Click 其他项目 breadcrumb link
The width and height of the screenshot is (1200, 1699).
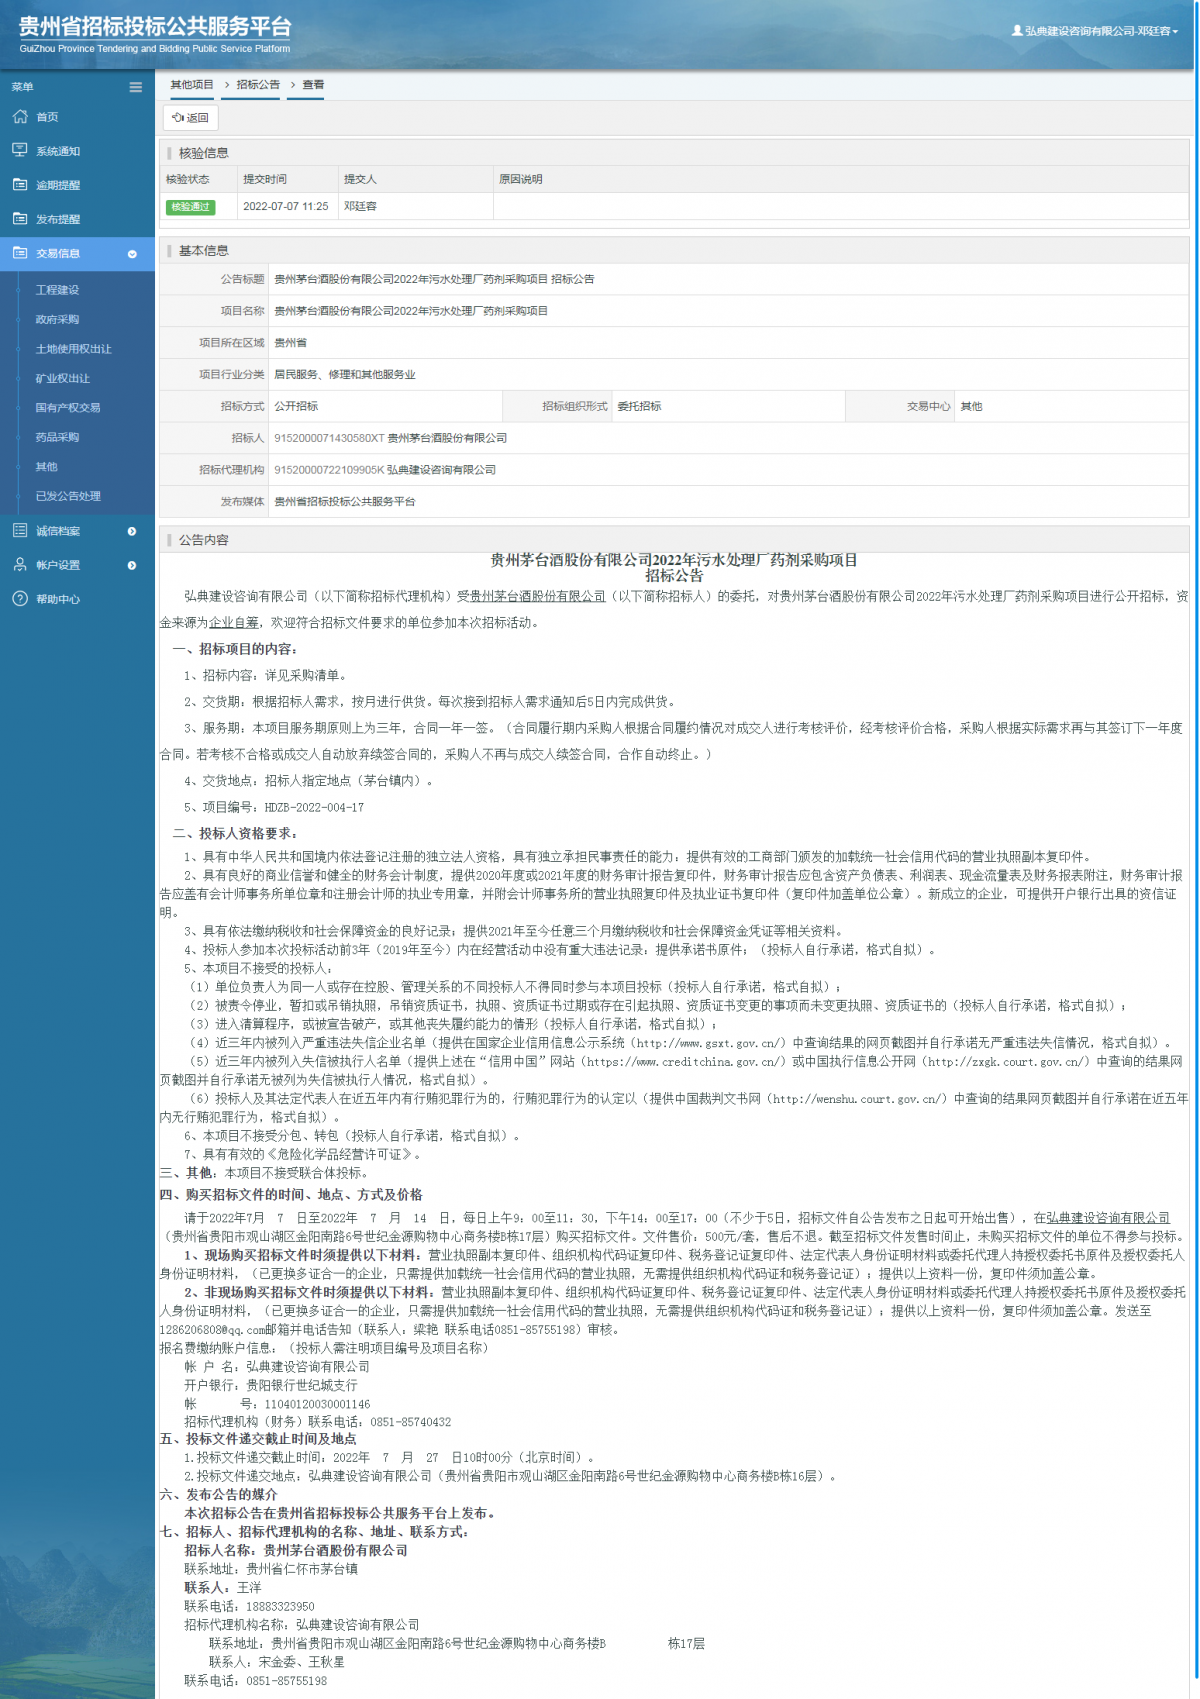point(192,85)
